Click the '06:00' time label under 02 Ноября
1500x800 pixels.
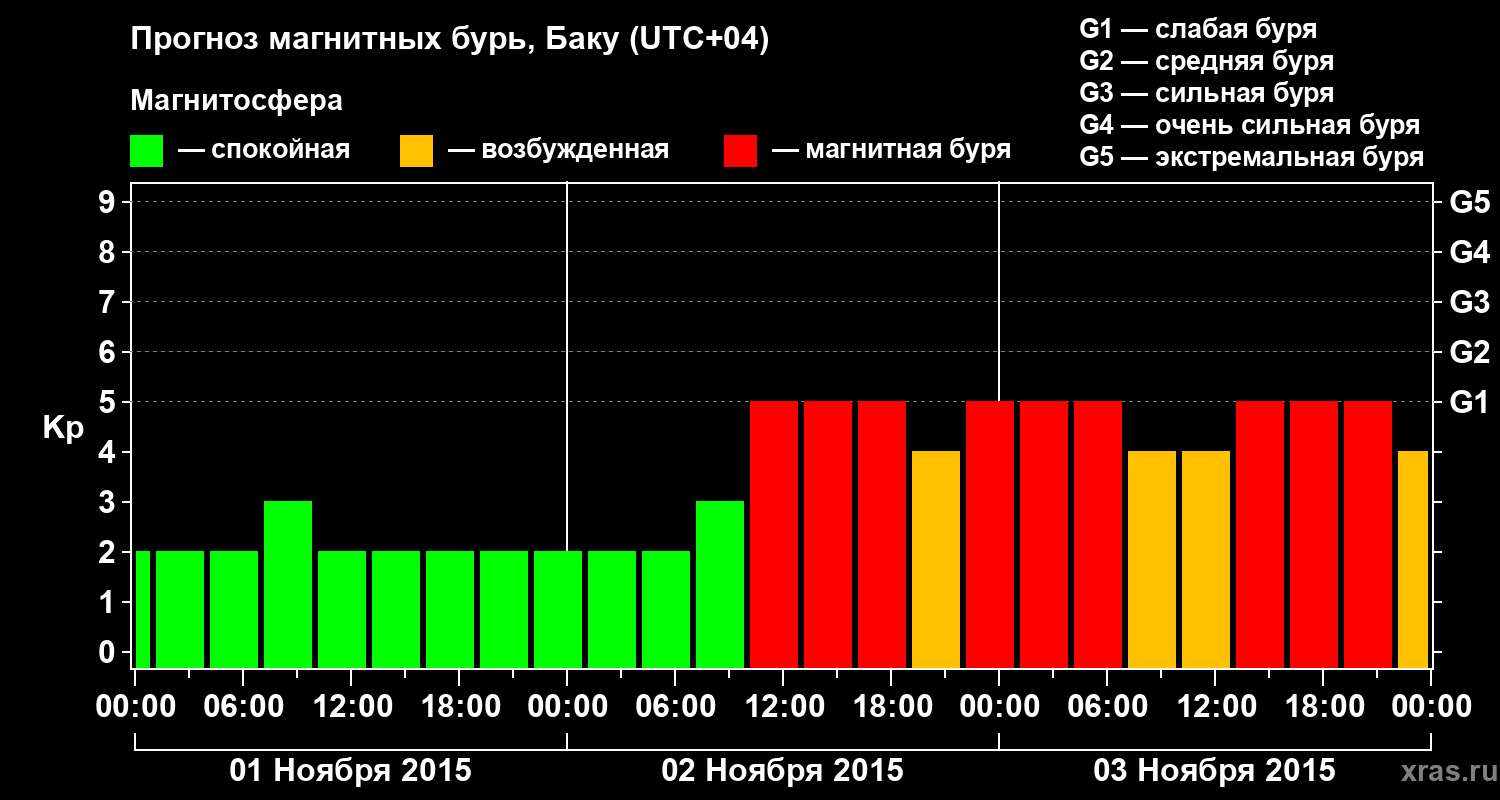pos(675,707)
